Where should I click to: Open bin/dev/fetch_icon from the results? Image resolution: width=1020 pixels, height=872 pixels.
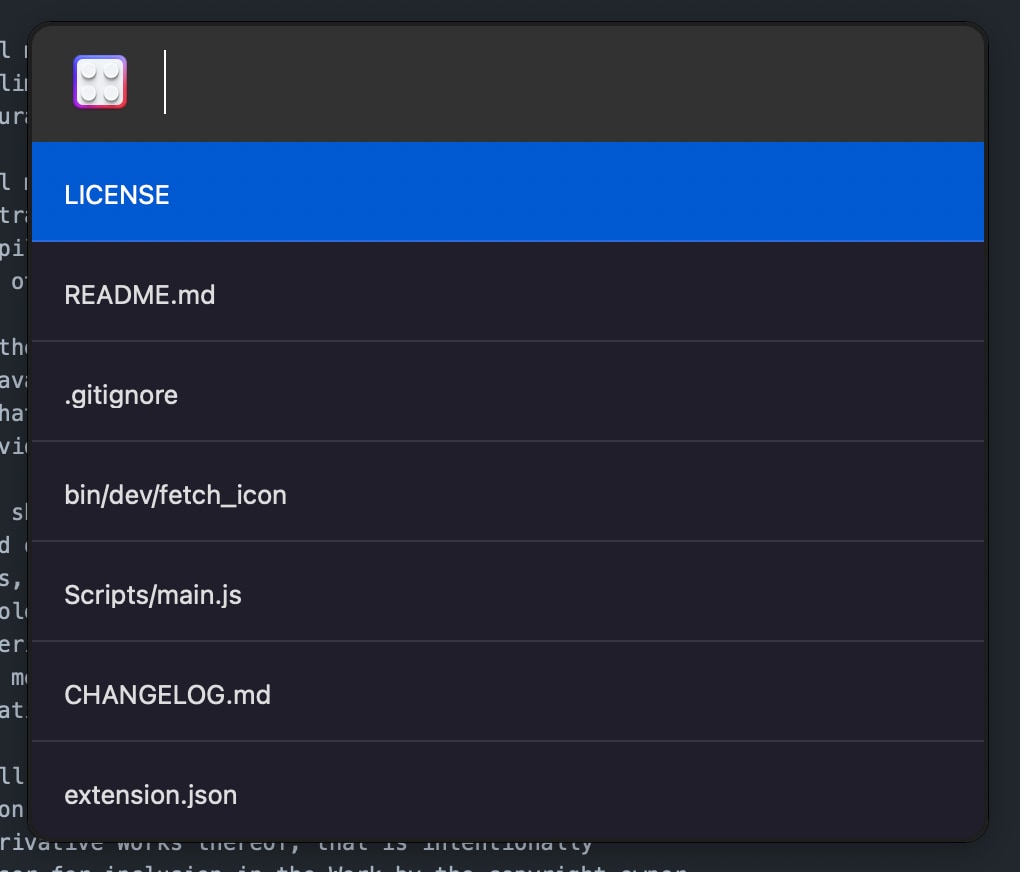pyautogui.click(x=507, y=492)
